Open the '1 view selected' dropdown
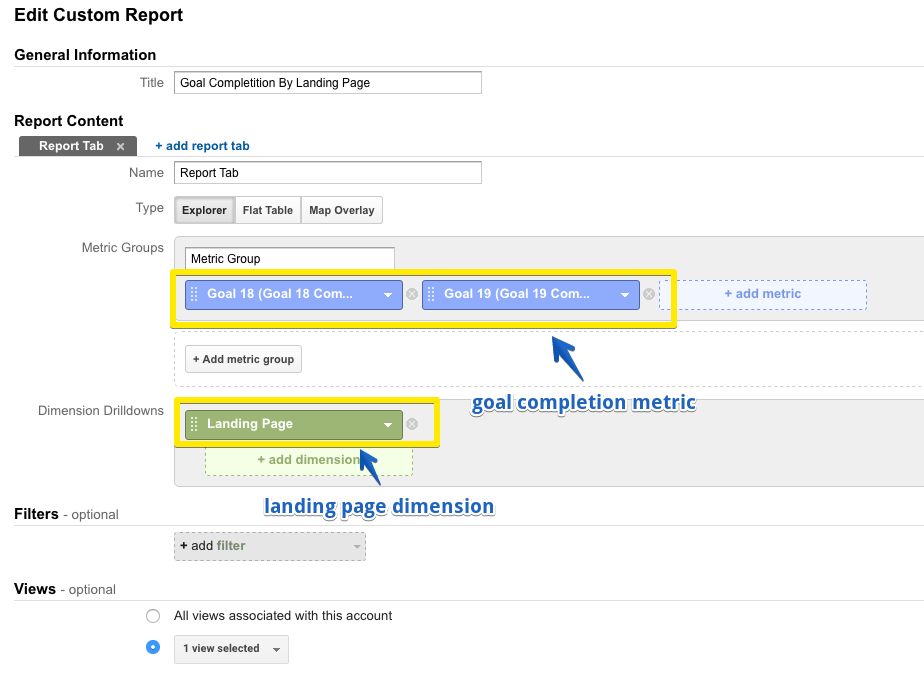The height and width of the screenshot is (685, 924). 230,648
